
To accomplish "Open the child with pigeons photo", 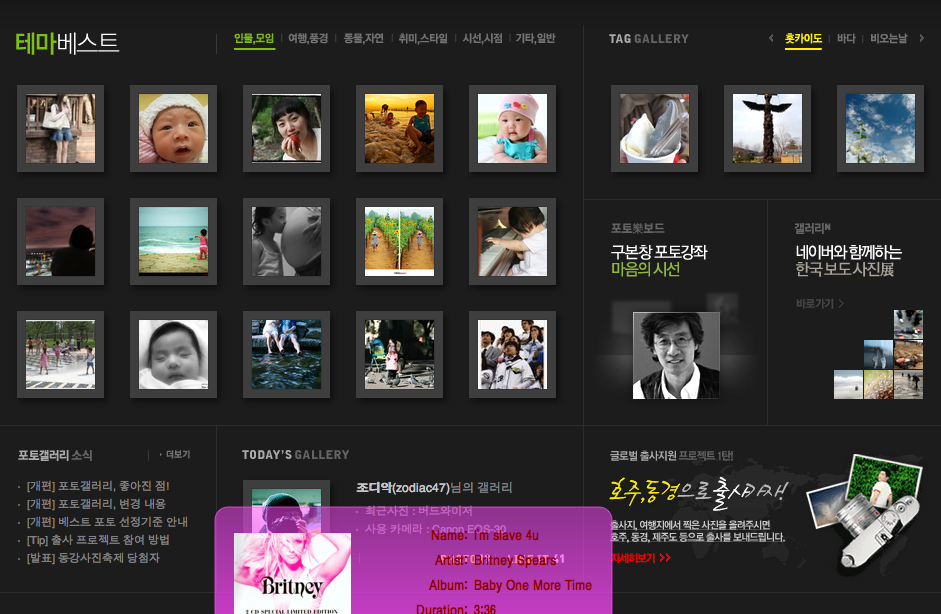I will 399,354.
